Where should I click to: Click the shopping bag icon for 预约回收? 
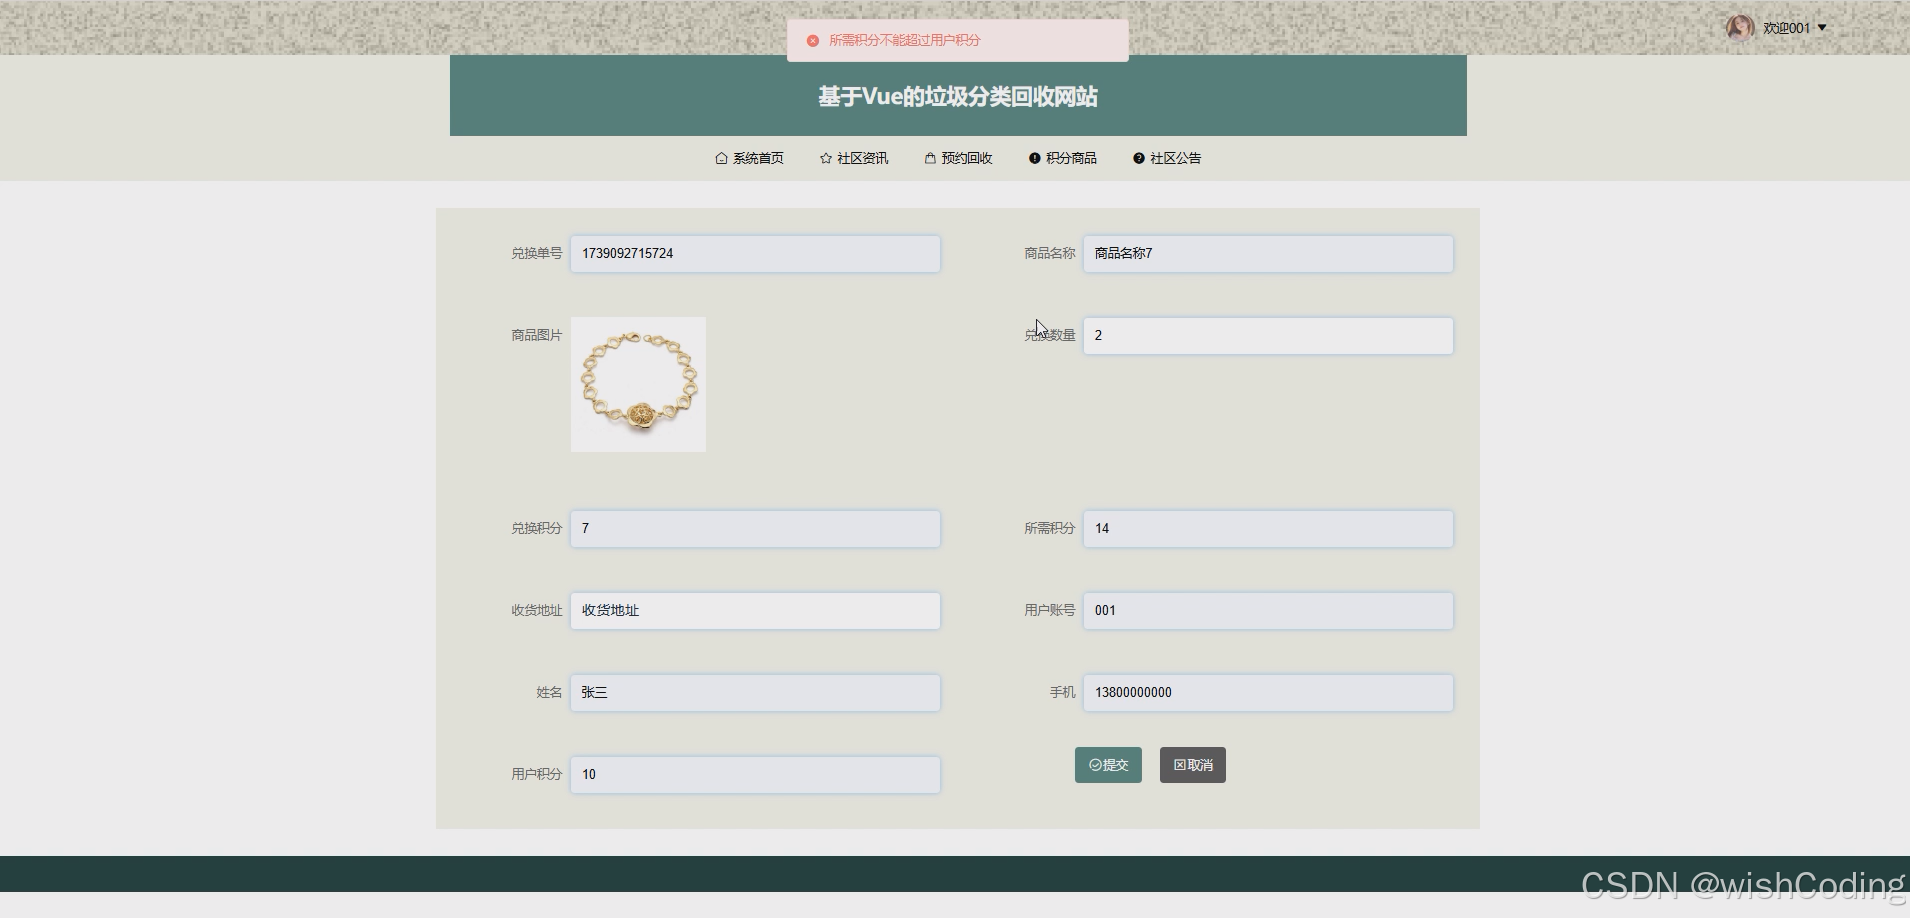pyautogui.click(x=929, y=158)
